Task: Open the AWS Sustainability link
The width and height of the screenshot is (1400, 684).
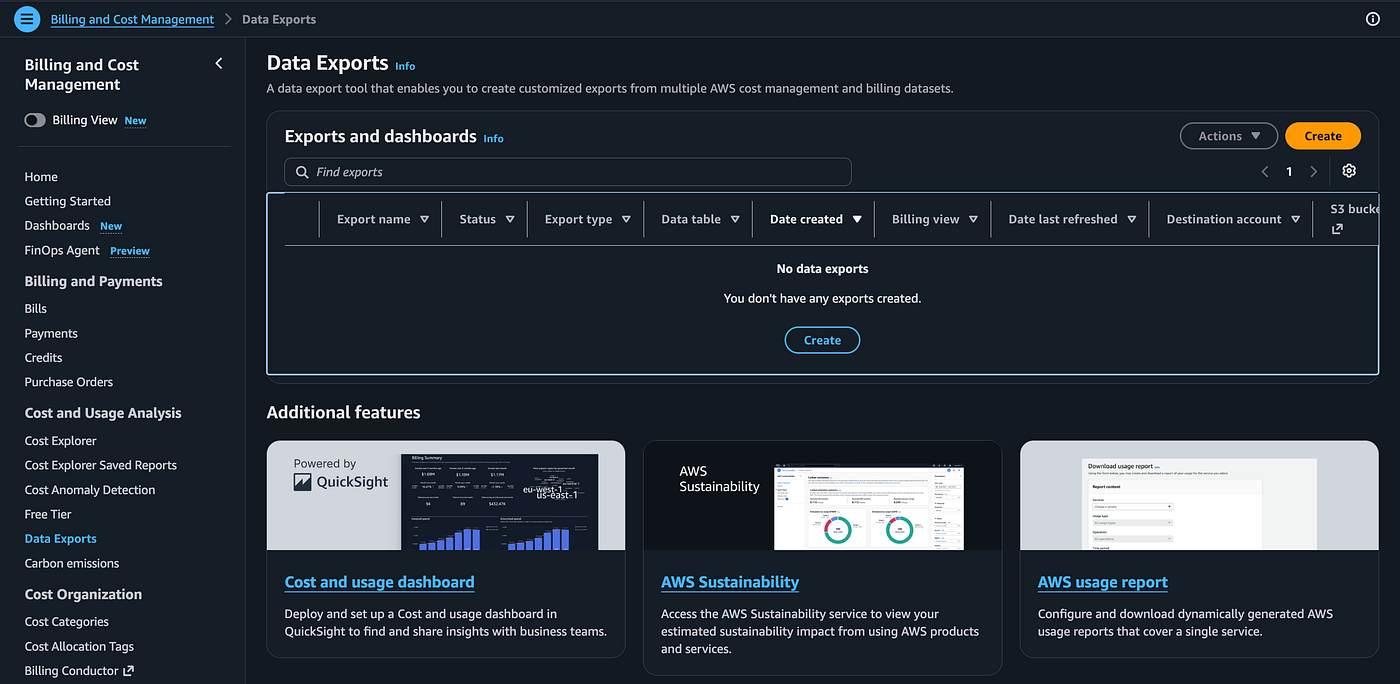Action: [x=730, y=582]
